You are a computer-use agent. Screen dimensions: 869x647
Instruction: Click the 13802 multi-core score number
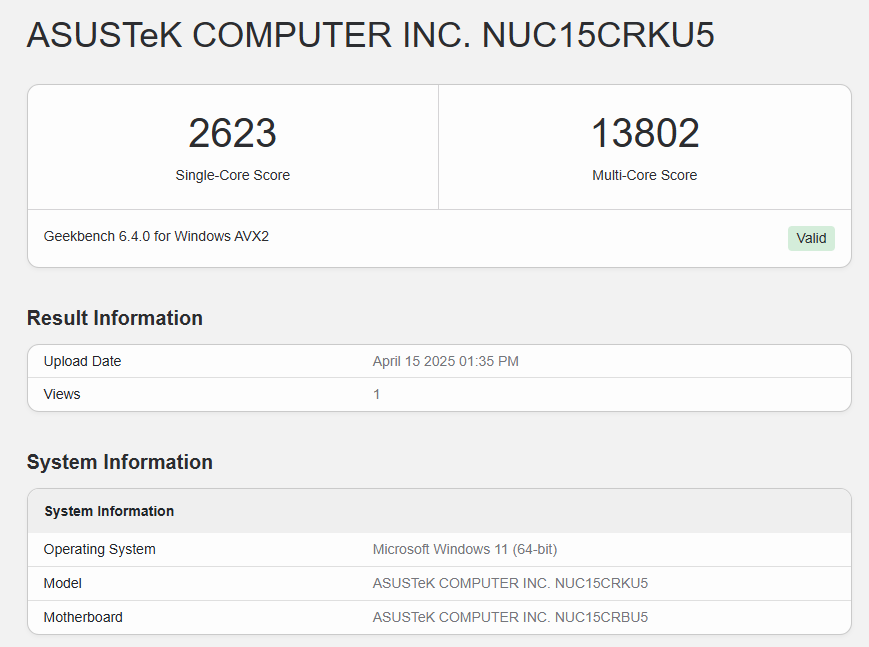point(644,134)
